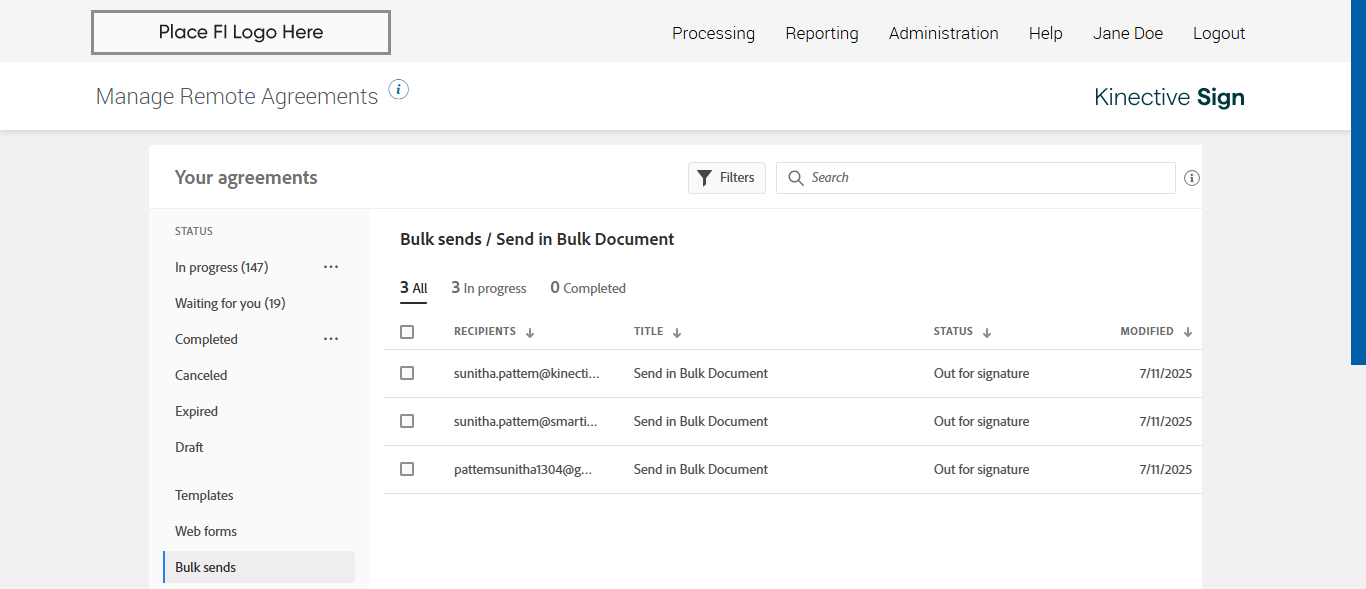Open the Completed ellipsis menu
The height and width of the screenshot is (589, 1366).
331,339
